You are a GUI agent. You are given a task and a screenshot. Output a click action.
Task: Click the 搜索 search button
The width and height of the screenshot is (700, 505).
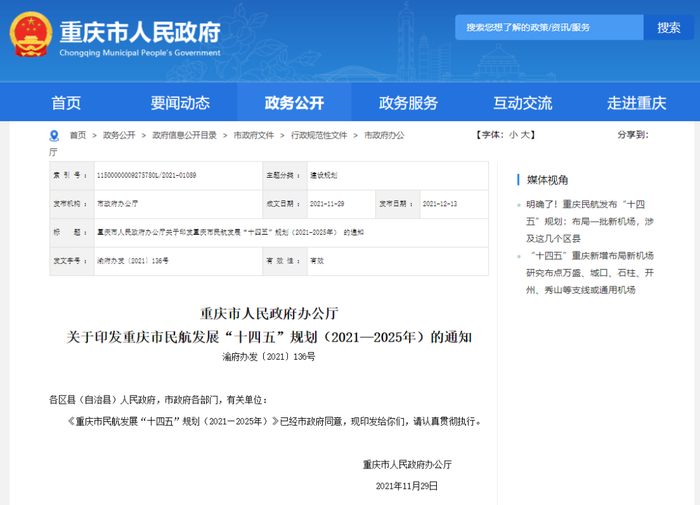(x=668, y=27)
